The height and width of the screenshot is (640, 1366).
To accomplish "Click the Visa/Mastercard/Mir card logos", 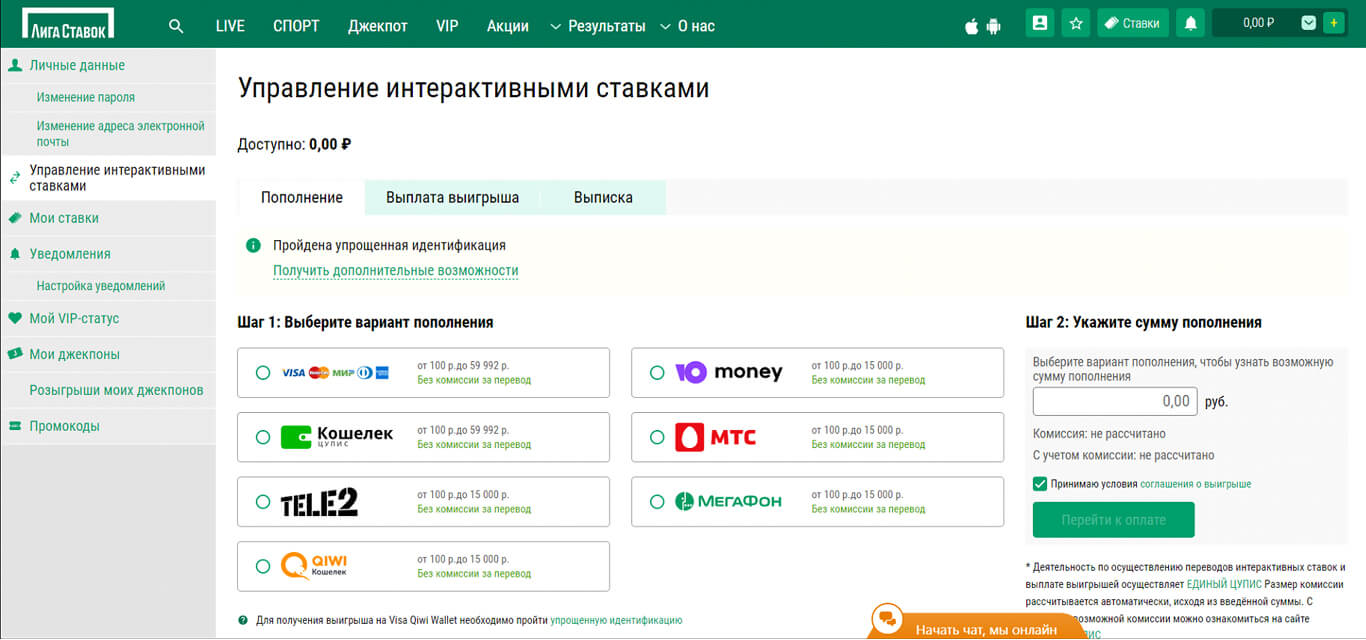I will (335, 373).
